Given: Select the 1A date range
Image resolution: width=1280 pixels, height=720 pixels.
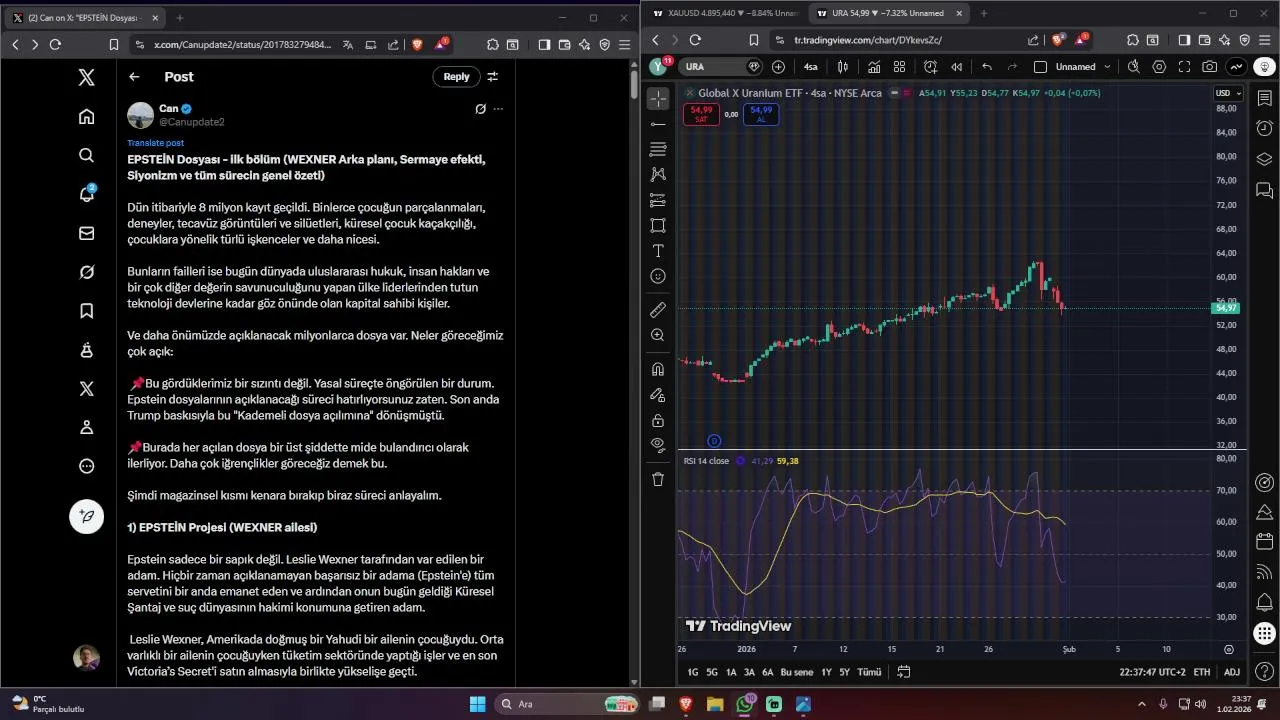Looking at the screenshot, I should pyautogui.click(x=731, y=672).
